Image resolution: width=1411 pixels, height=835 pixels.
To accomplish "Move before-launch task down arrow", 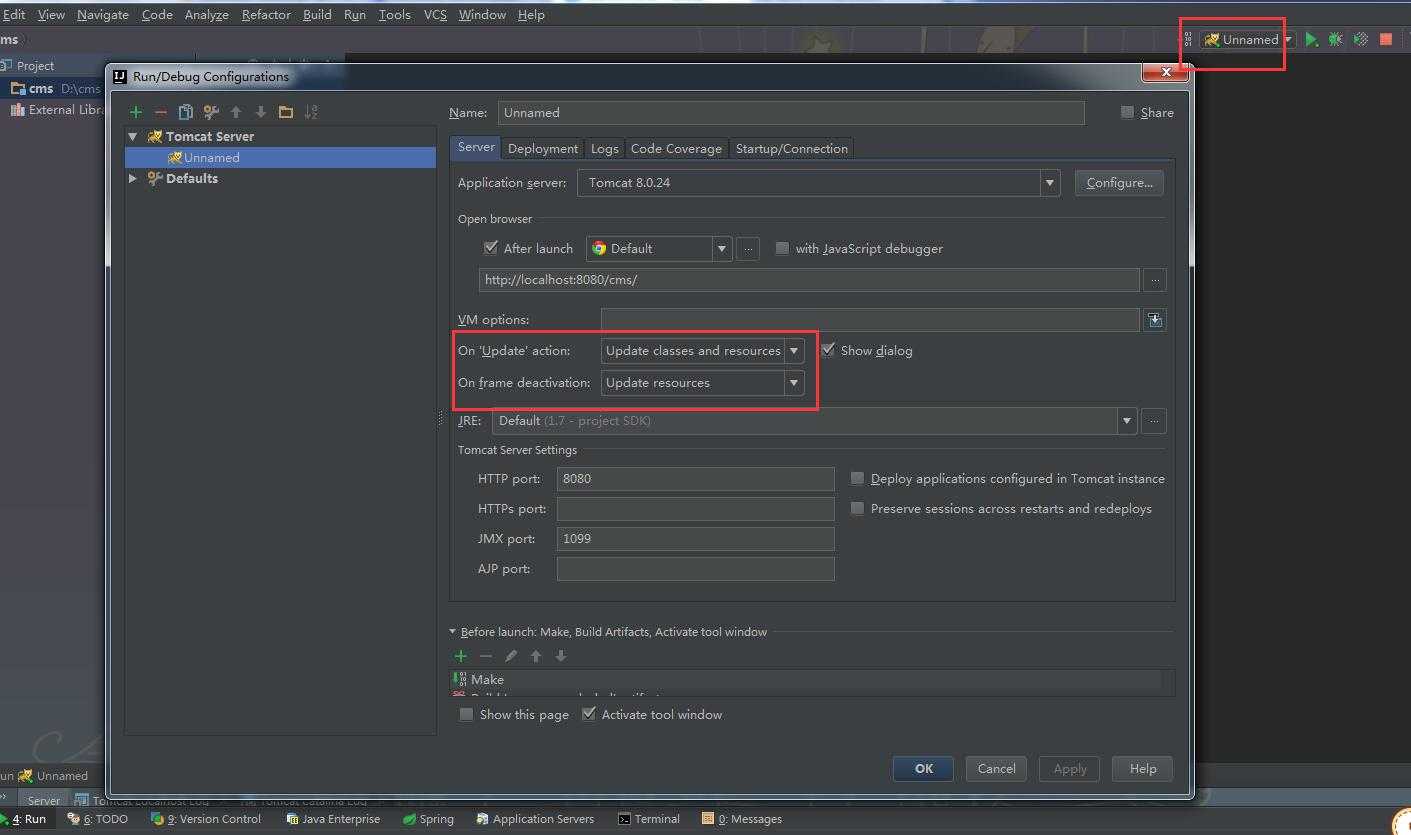I will tap(561, 656).
